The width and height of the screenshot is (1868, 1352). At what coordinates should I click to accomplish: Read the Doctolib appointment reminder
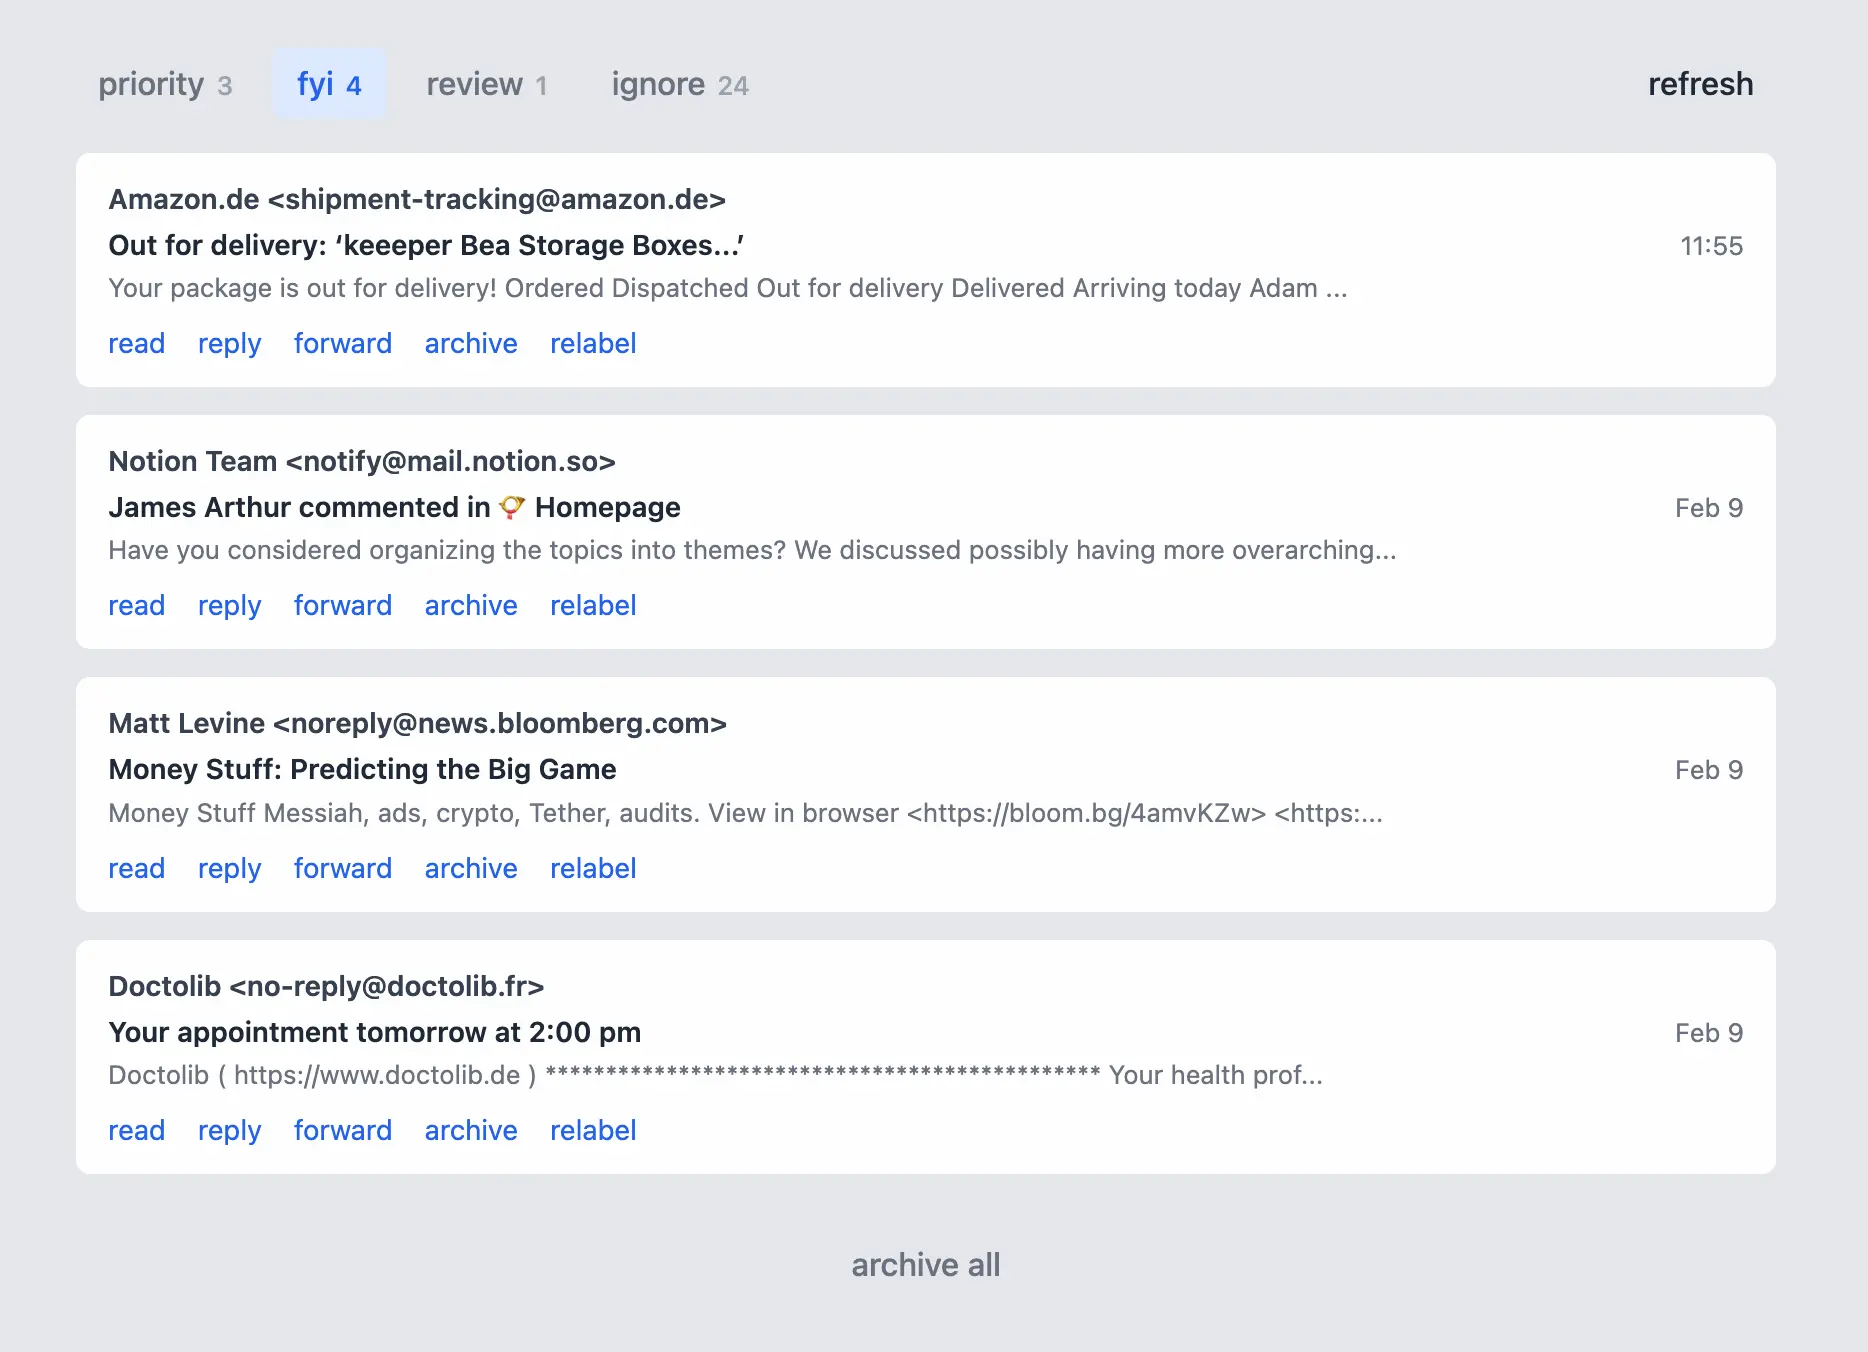coord(136,1130)
